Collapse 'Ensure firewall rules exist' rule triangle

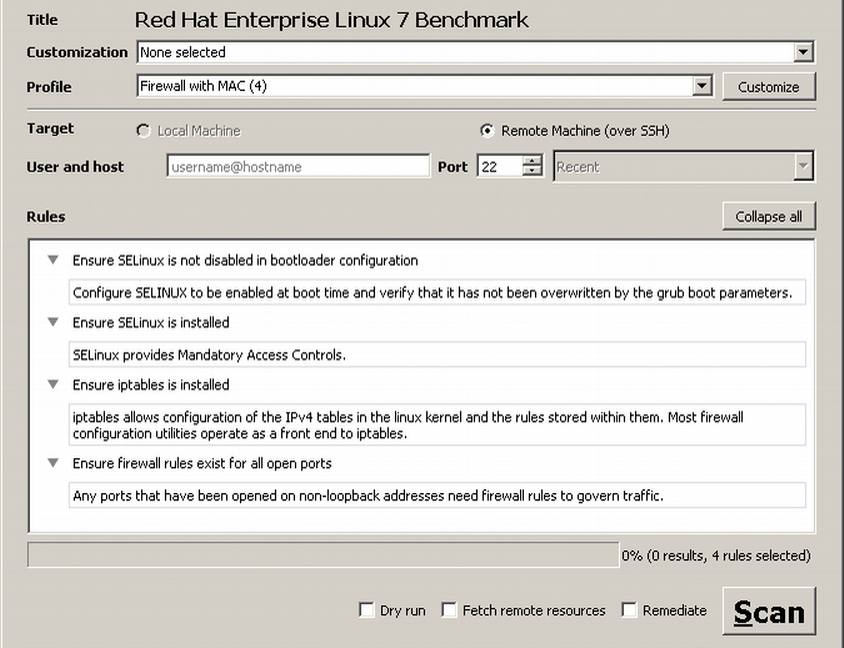tap(53, 463)
